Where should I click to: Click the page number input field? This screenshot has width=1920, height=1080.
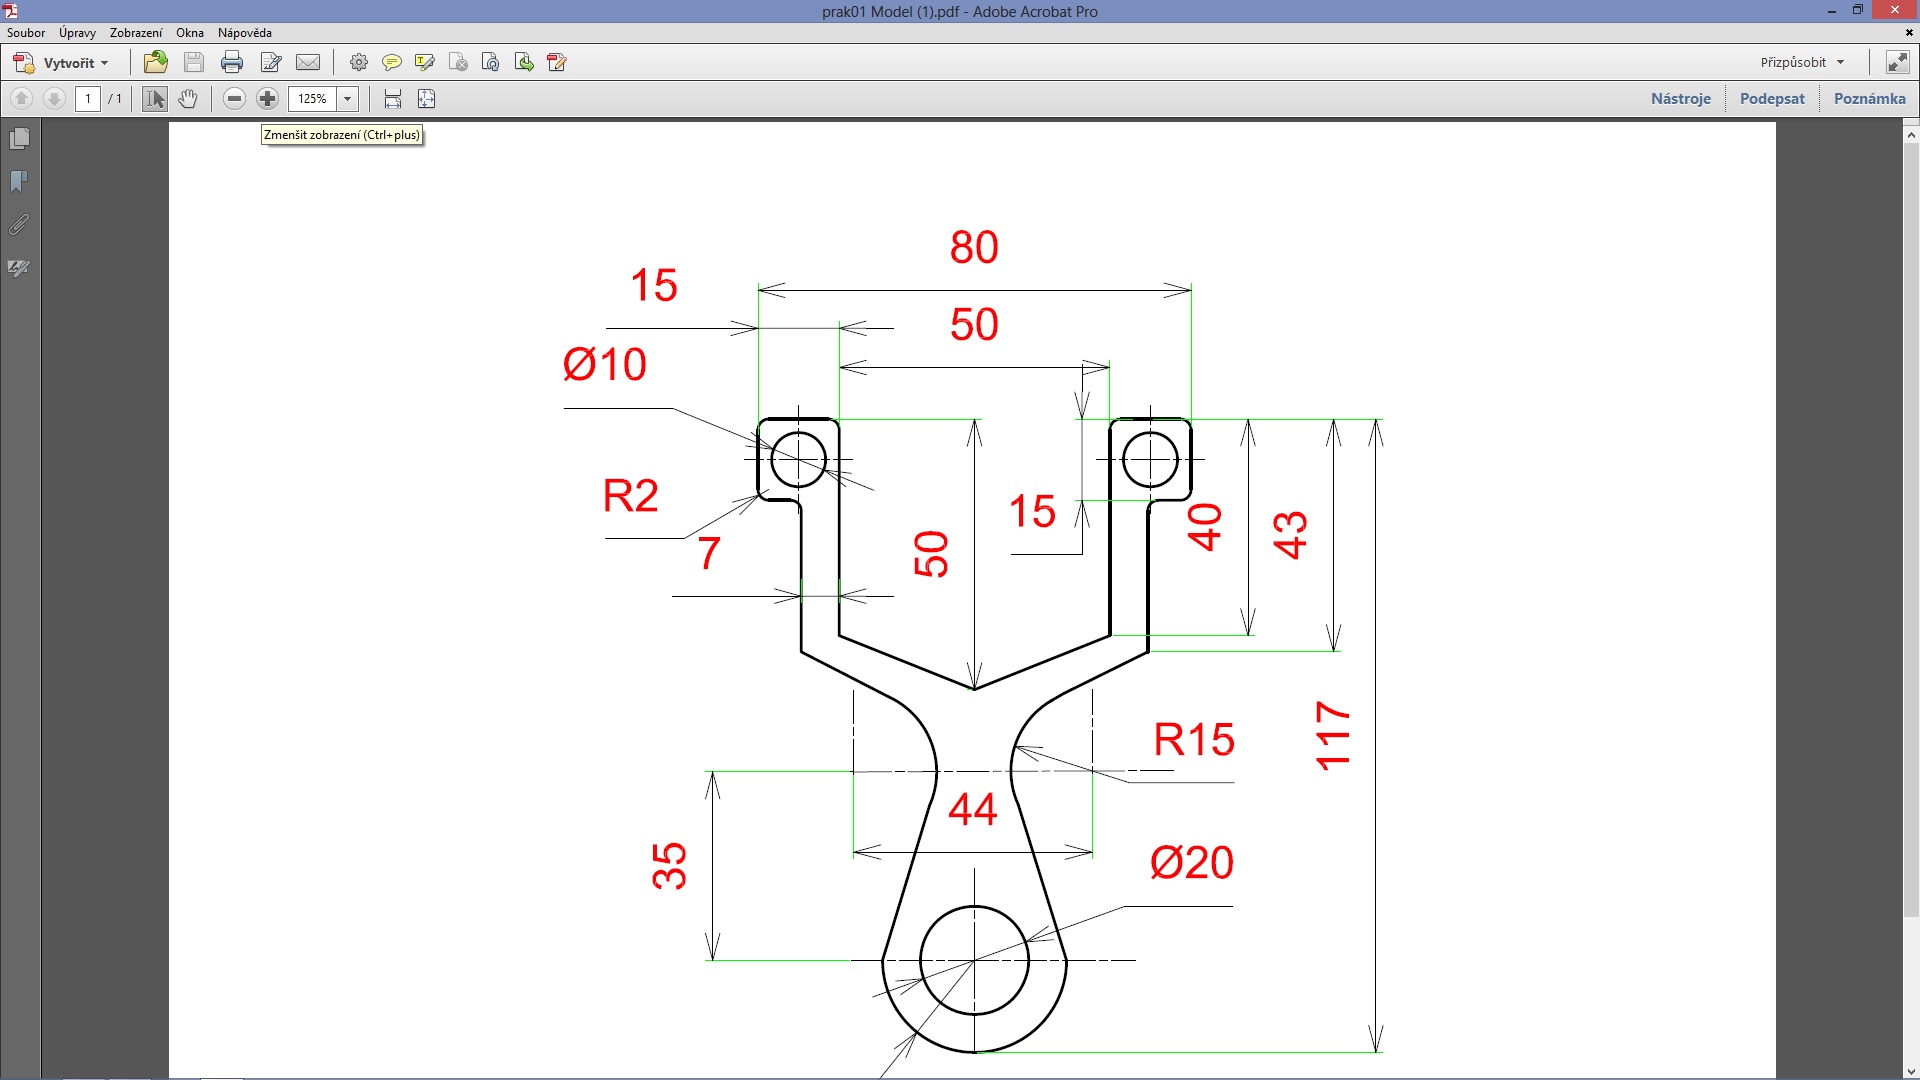point(88,98)
